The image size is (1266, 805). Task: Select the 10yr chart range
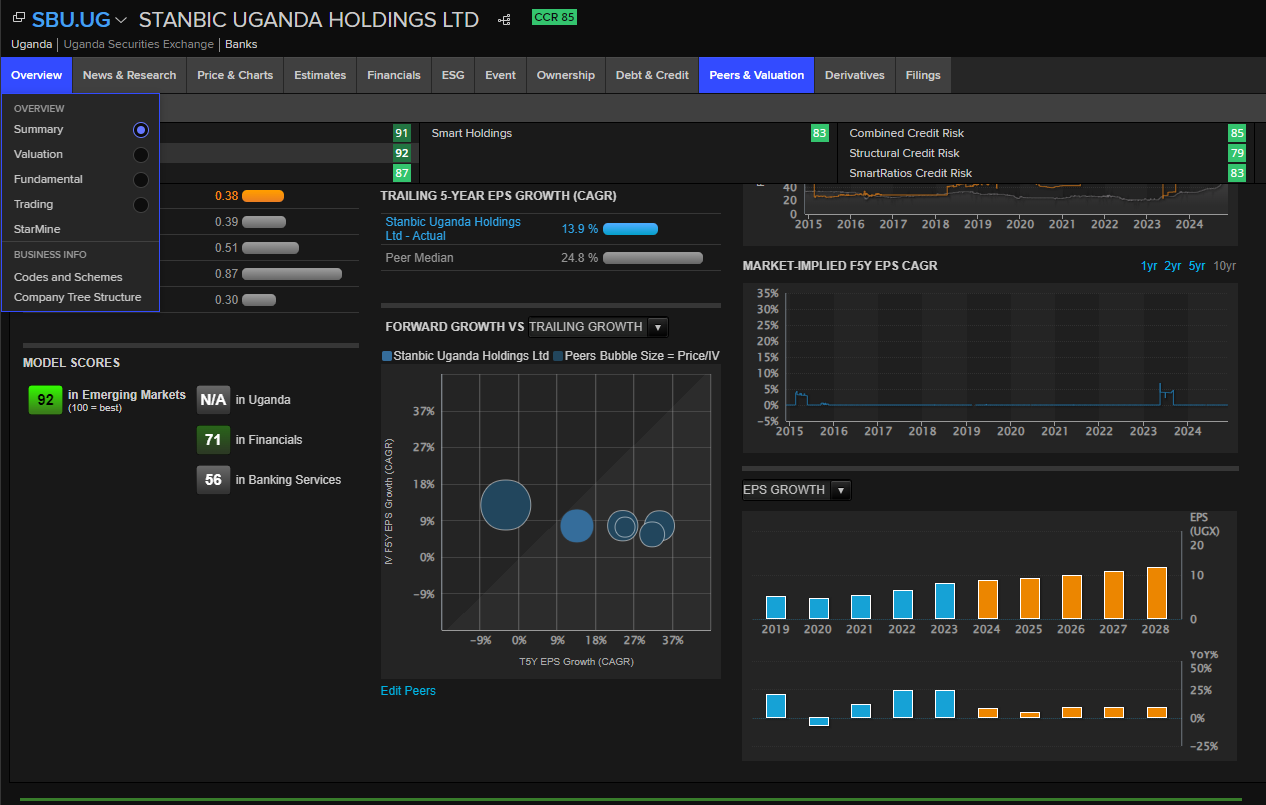[x=1225, y=266]
